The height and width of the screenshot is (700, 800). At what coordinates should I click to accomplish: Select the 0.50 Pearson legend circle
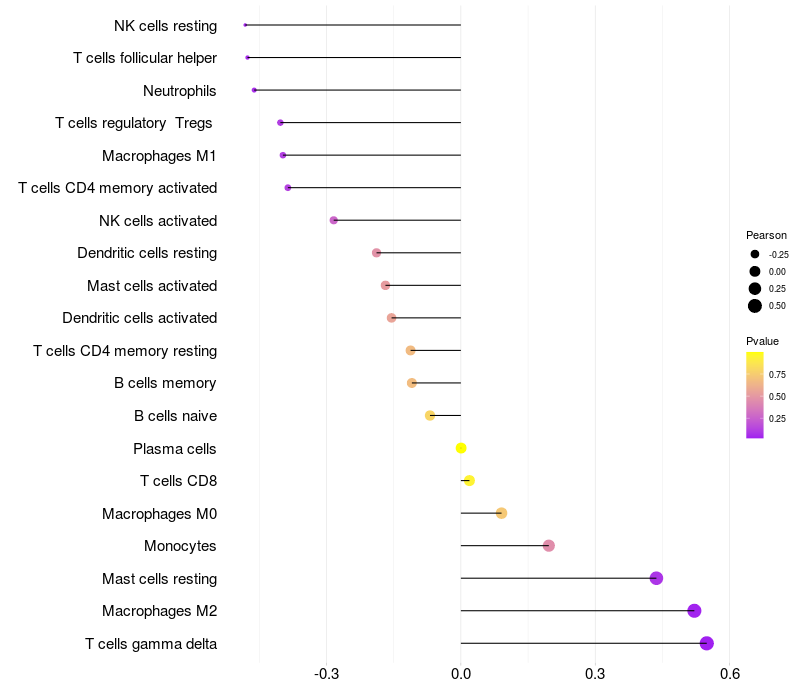point(755,306)
